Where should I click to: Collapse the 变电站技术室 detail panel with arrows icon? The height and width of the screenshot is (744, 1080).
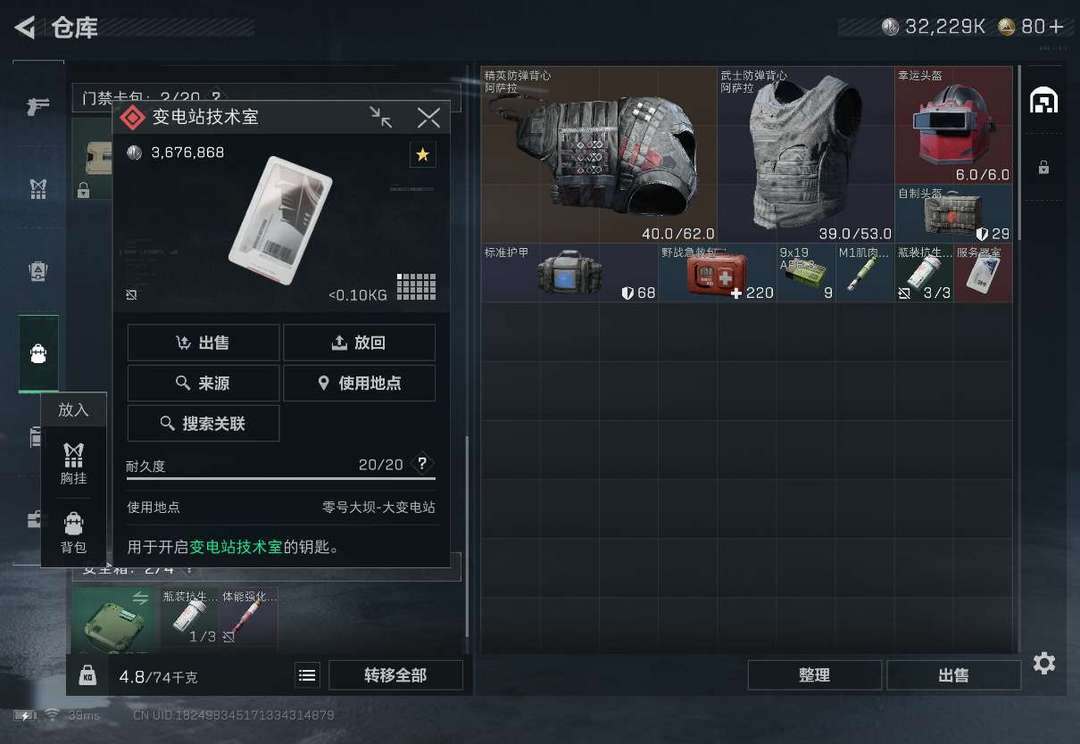[380, 117]
